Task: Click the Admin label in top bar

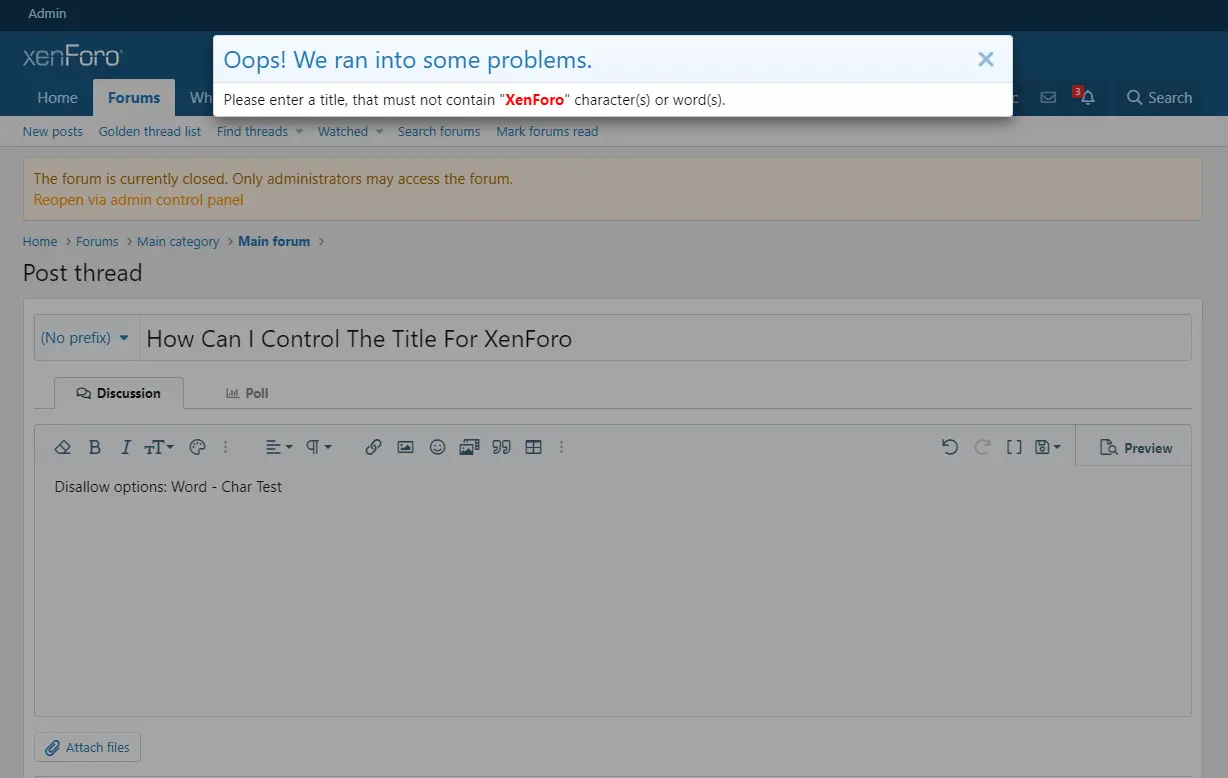Action: click(47, 14)
